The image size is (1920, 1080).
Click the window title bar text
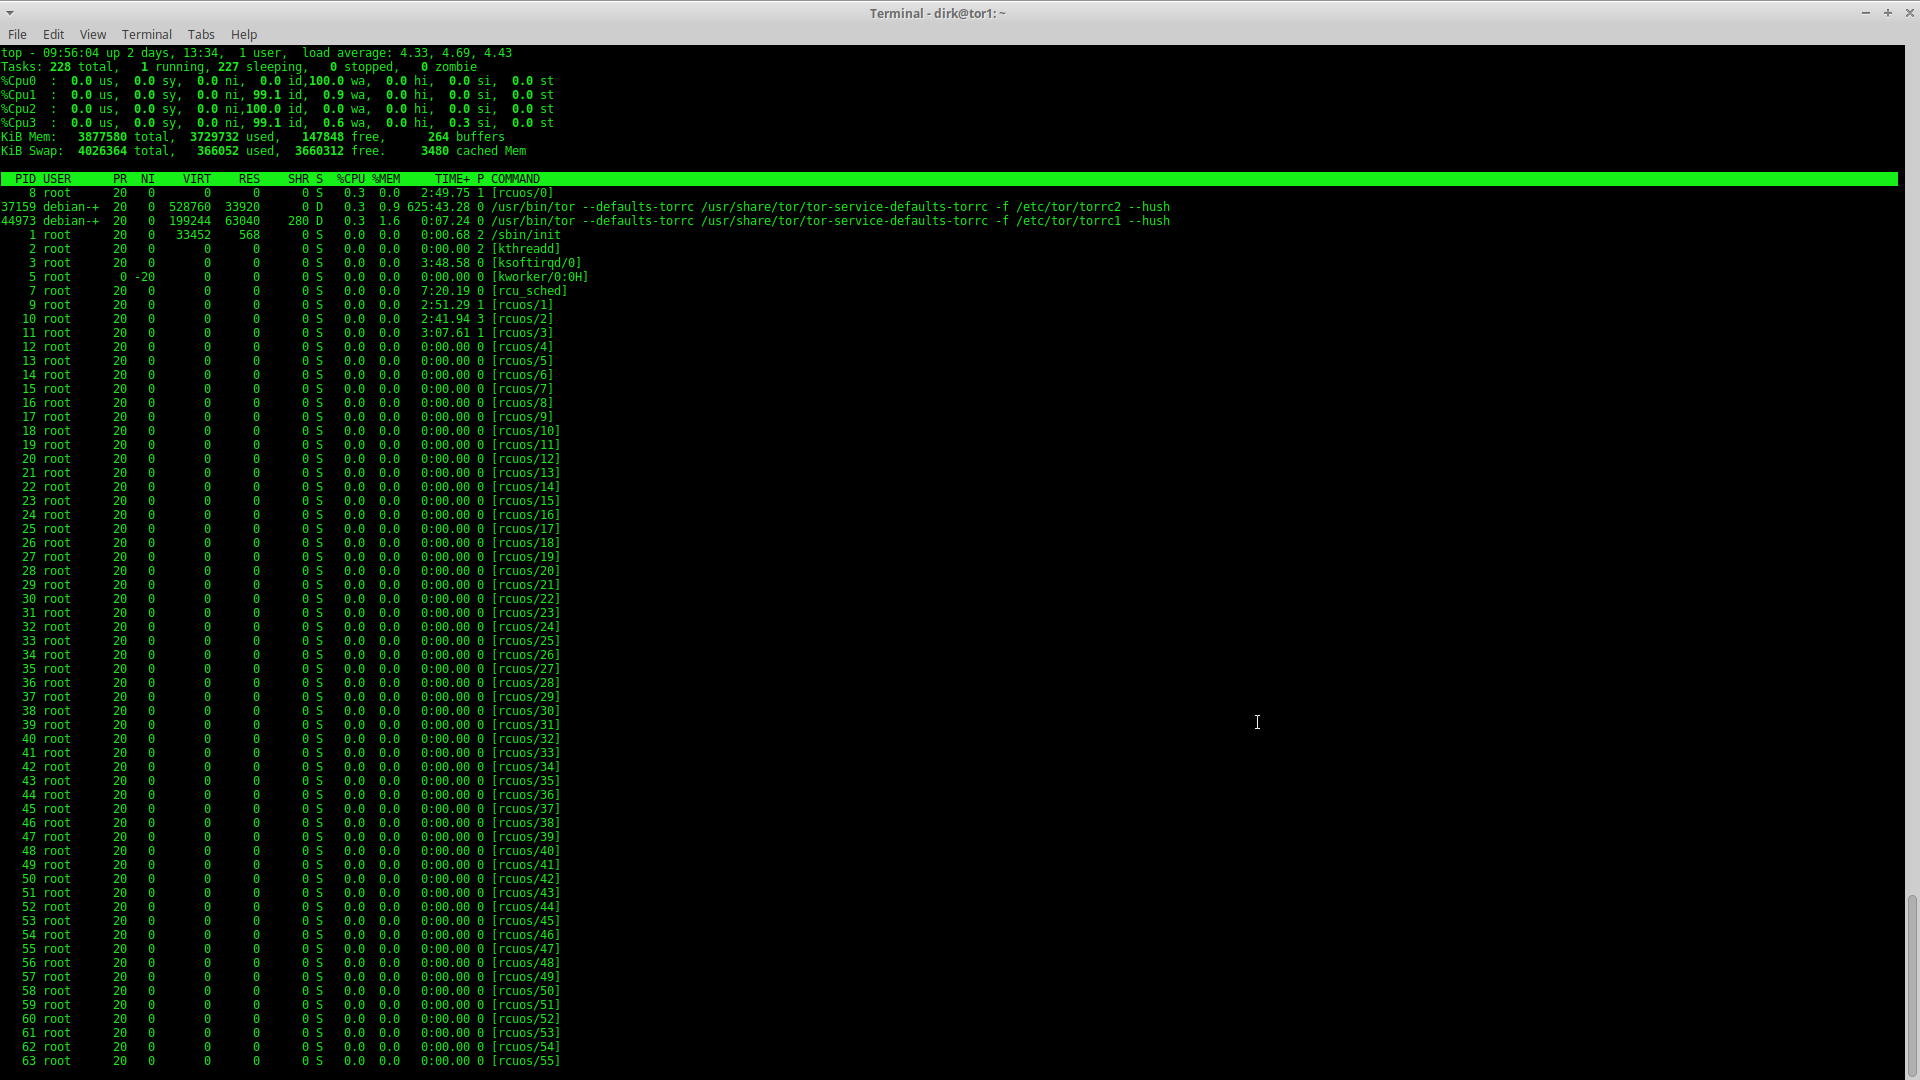coord(937,13)
